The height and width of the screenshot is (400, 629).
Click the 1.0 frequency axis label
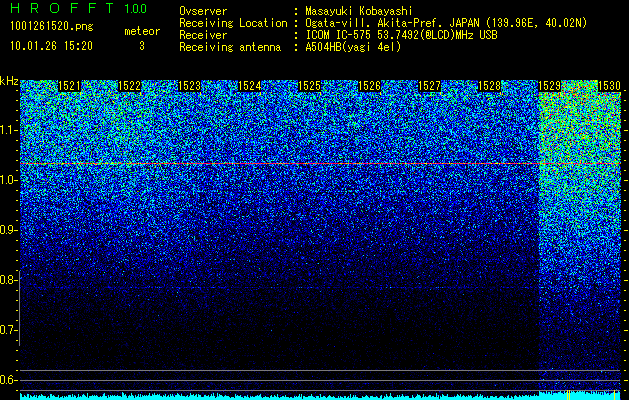[x=7, y=180]
